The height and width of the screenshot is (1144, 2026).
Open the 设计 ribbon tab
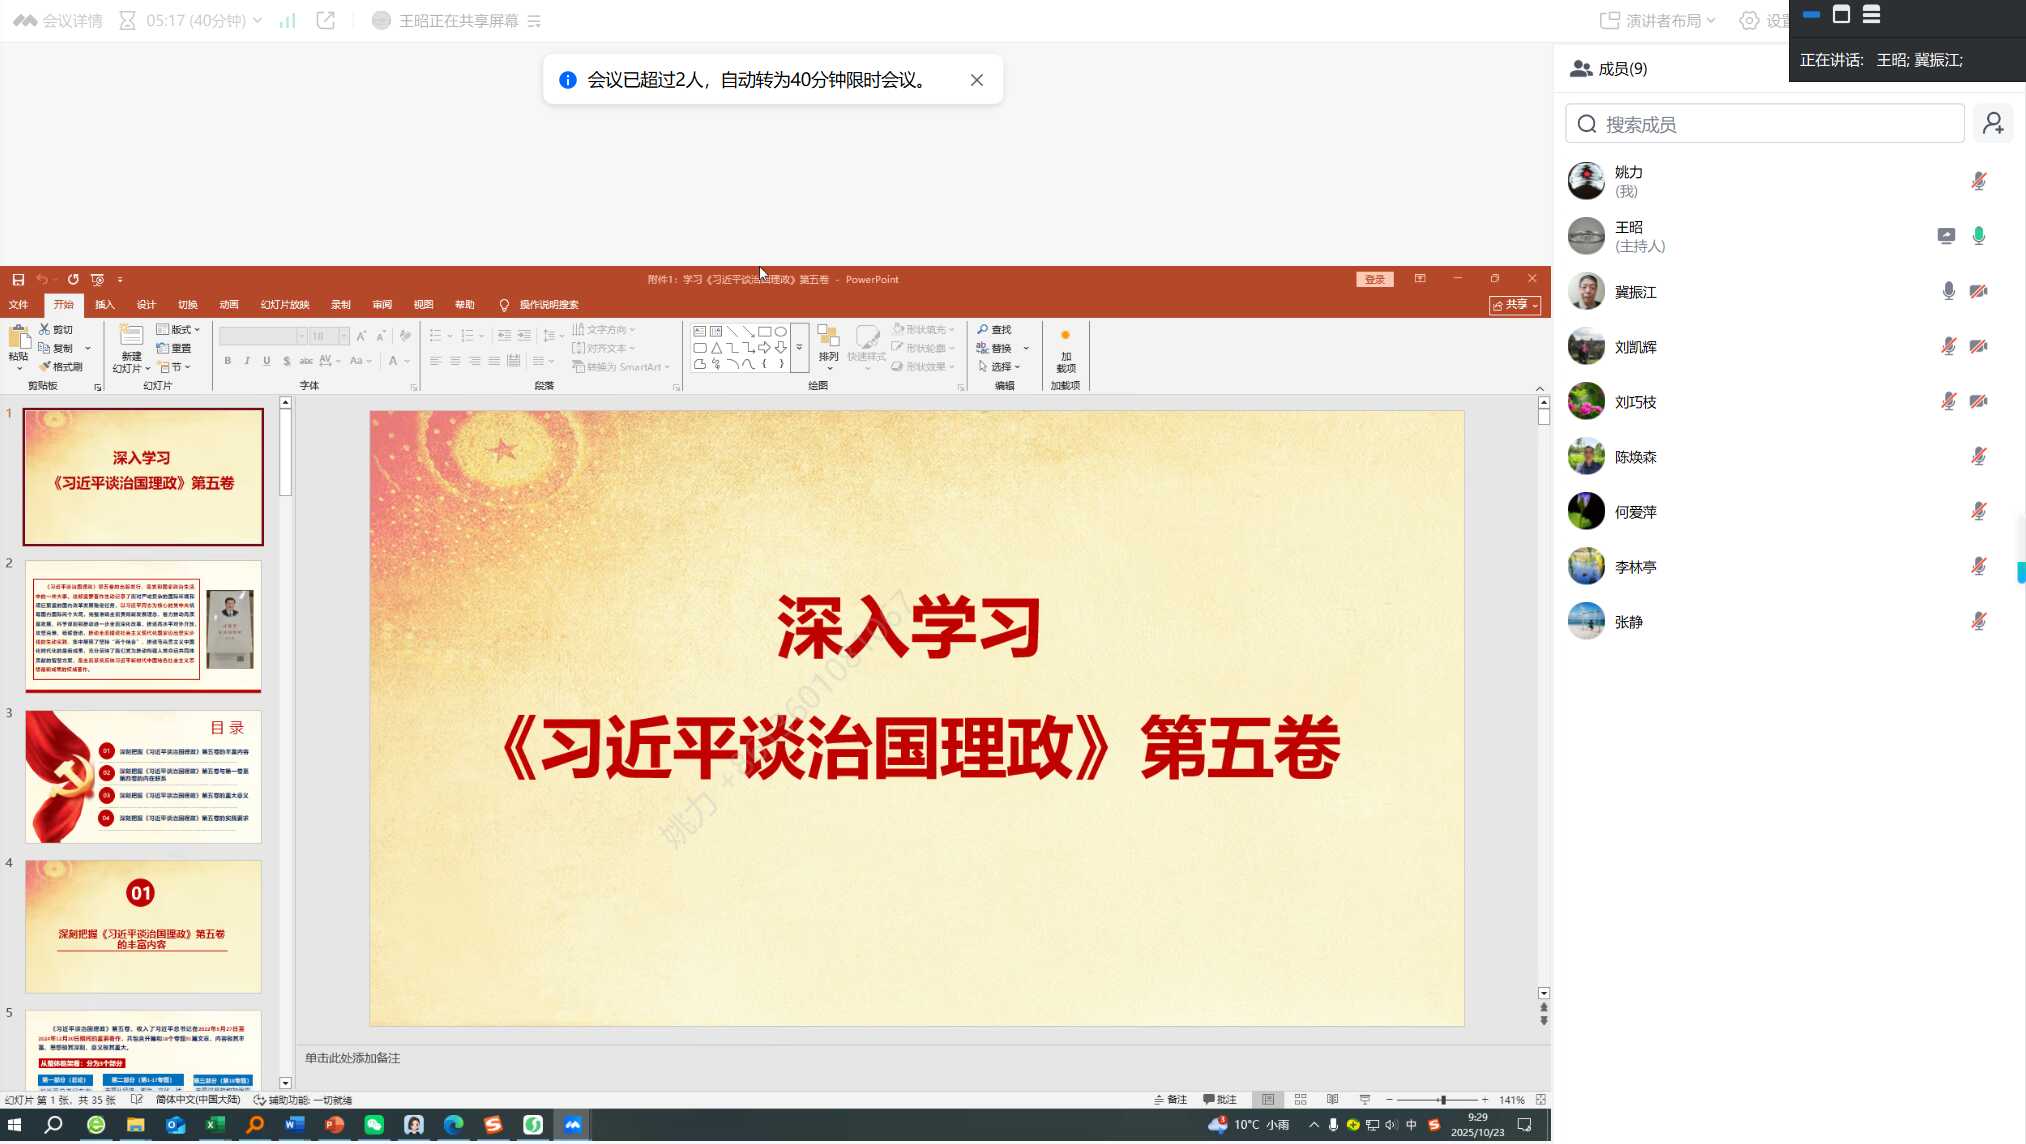pos(146,305)
